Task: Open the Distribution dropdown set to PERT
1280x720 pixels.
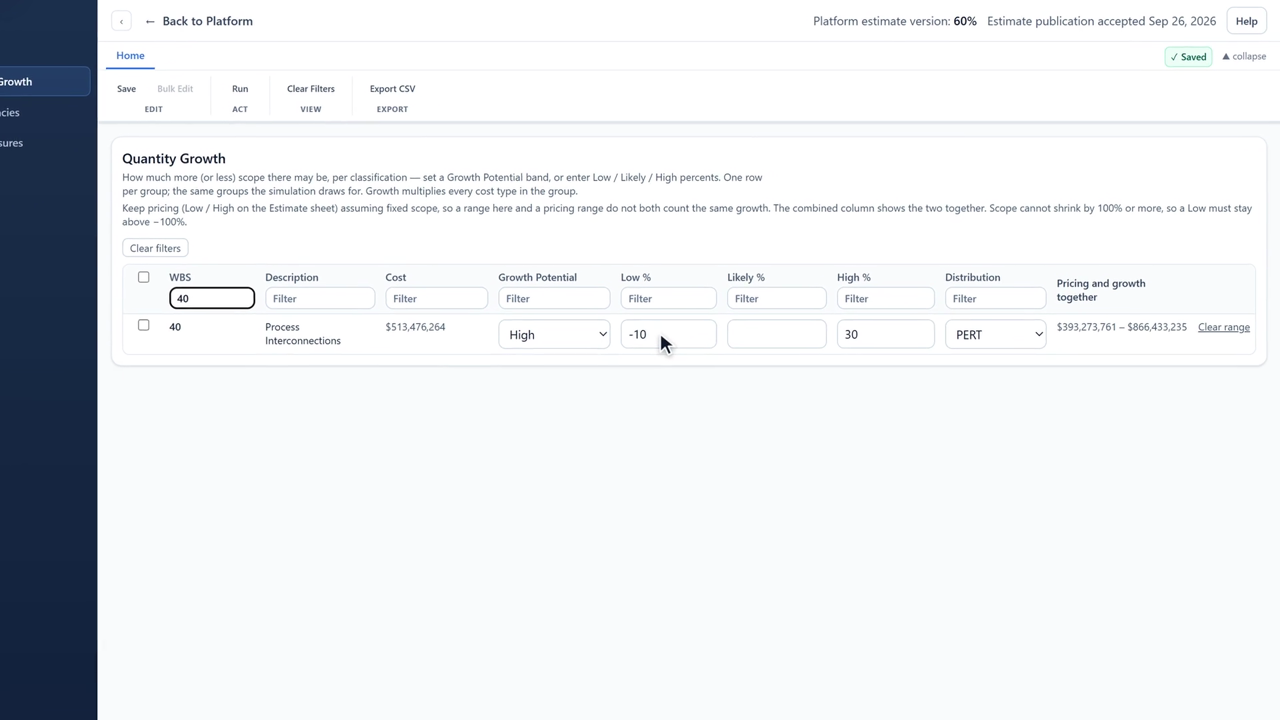Action: pyautogui.click(x=995, y=334)
